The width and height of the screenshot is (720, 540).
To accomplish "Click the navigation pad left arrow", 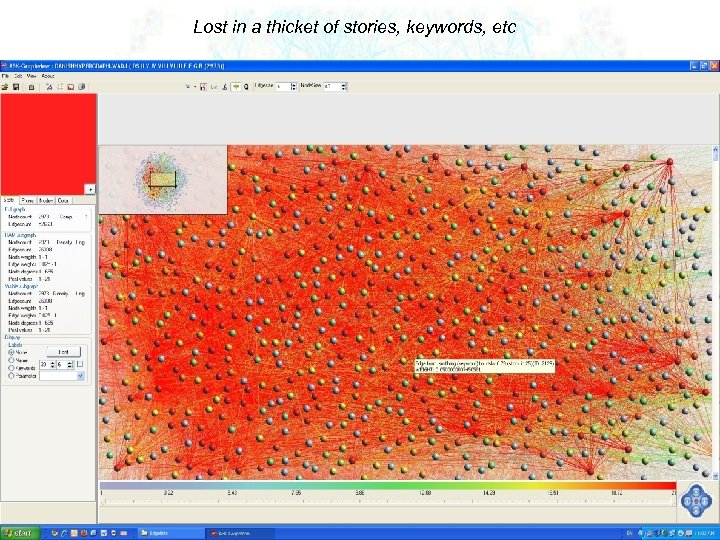I will (687, 501).
